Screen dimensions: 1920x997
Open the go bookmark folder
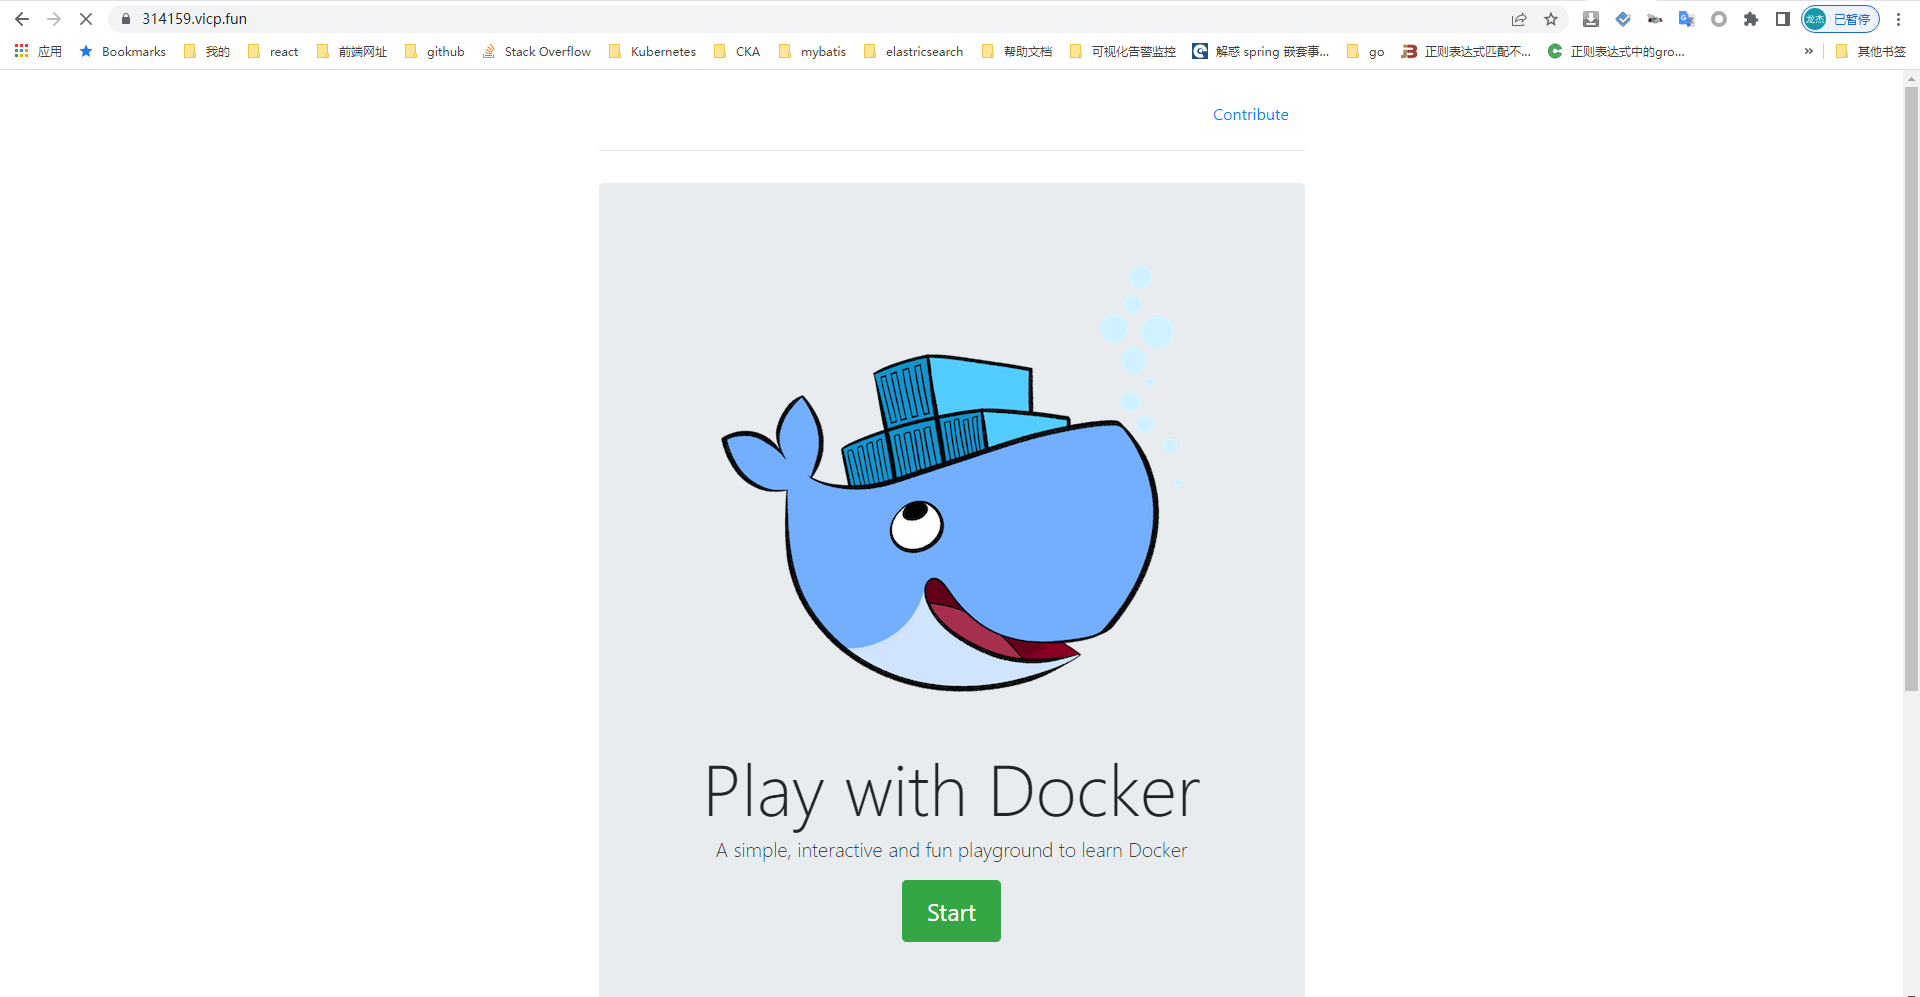(x=1366, y=51)
